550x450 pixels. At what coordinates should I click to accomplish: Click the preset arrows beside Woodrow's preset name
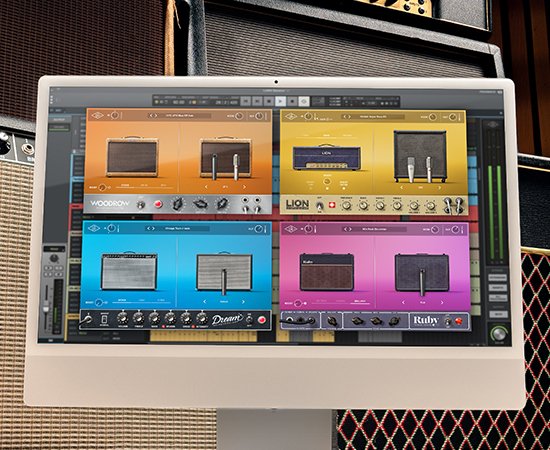[153, 115]
